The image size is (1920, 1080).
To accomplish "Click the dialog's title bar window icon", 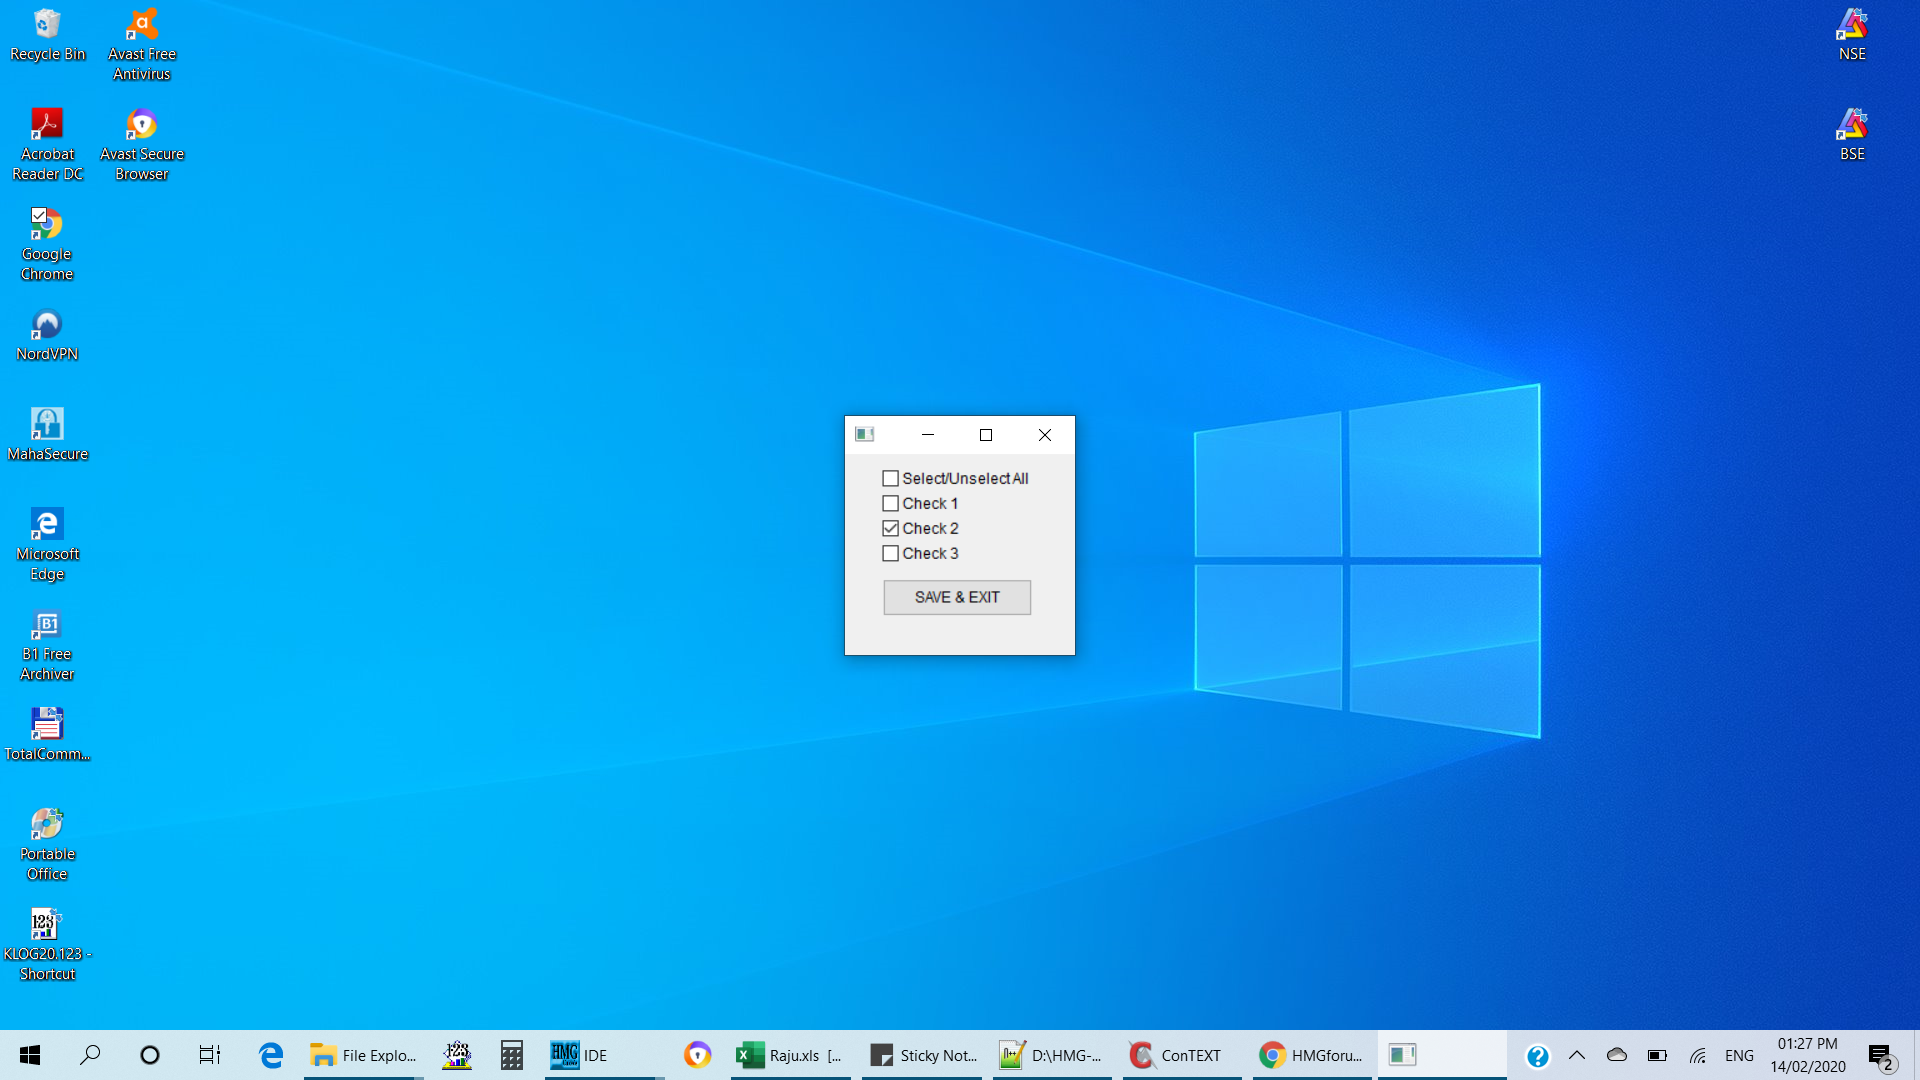I will (x=865, y=434).
